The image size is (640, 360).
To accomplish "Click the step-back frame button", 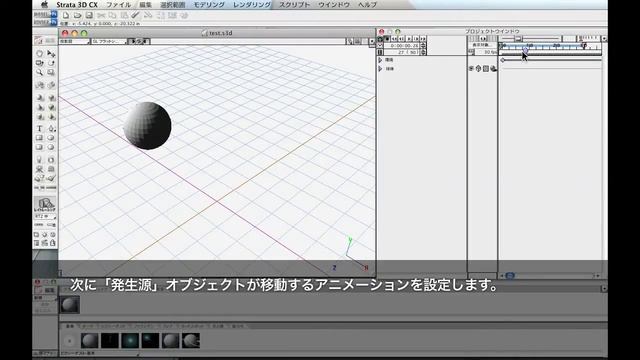I will pyautogui.click(x=402, y=38).
